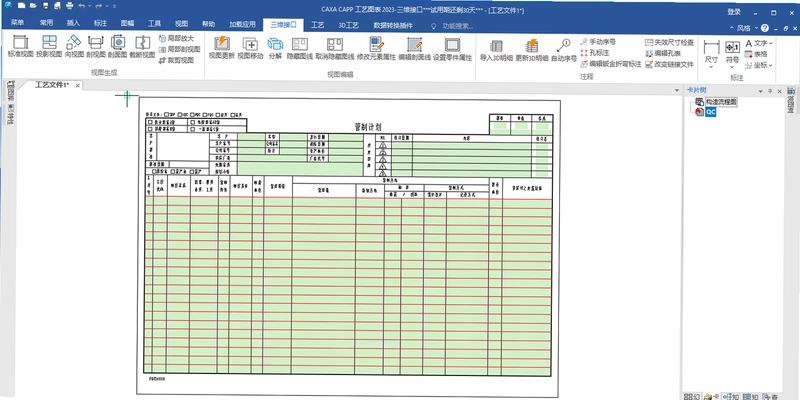Click 局部放大 local enlargement

(x=177, y=39)
